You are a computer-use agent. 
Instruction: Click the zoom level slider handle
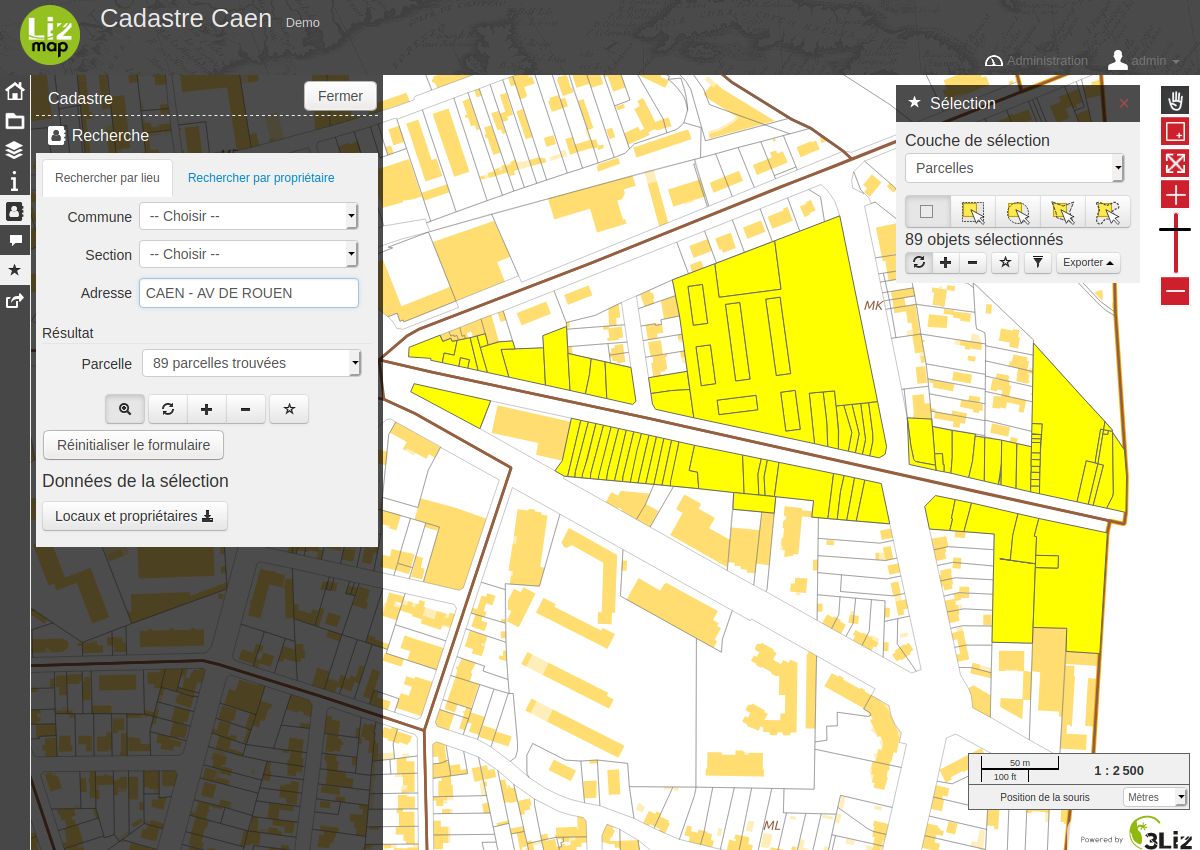(1175, 230)
